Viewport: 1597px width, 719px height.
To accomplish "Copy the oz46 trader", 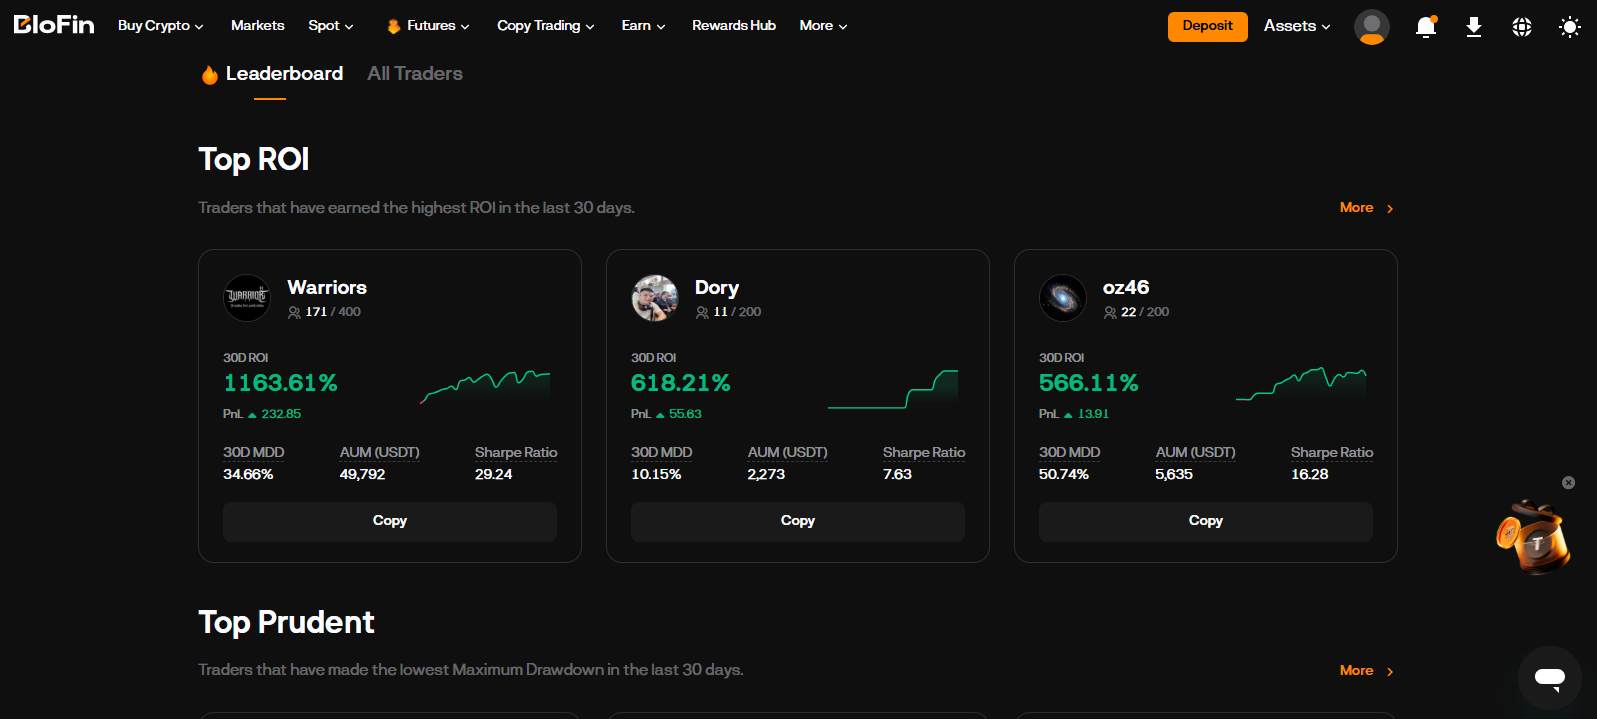I will [x=1206, y=521].
